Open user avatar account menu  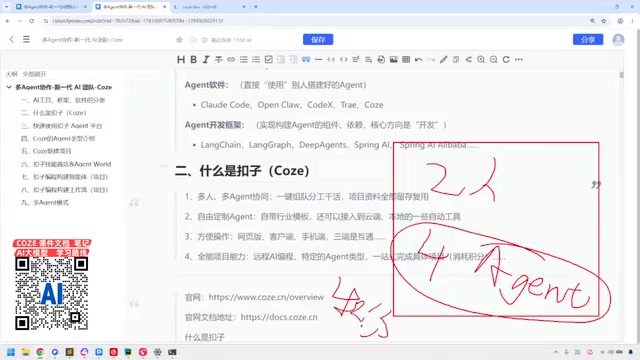tap(618, 40)
